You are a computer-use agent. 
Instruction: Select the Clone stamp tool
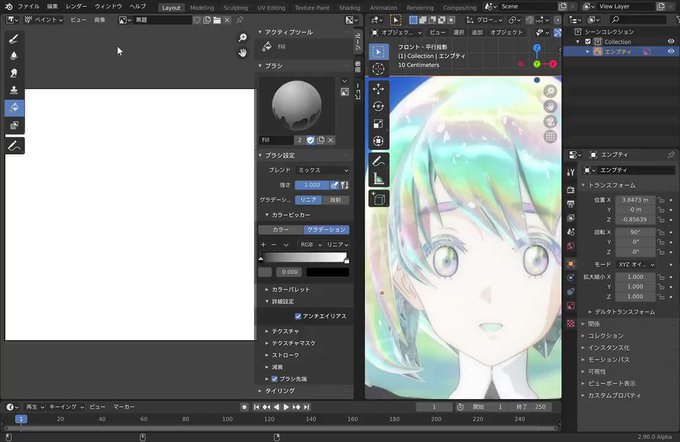click(14, 90)
